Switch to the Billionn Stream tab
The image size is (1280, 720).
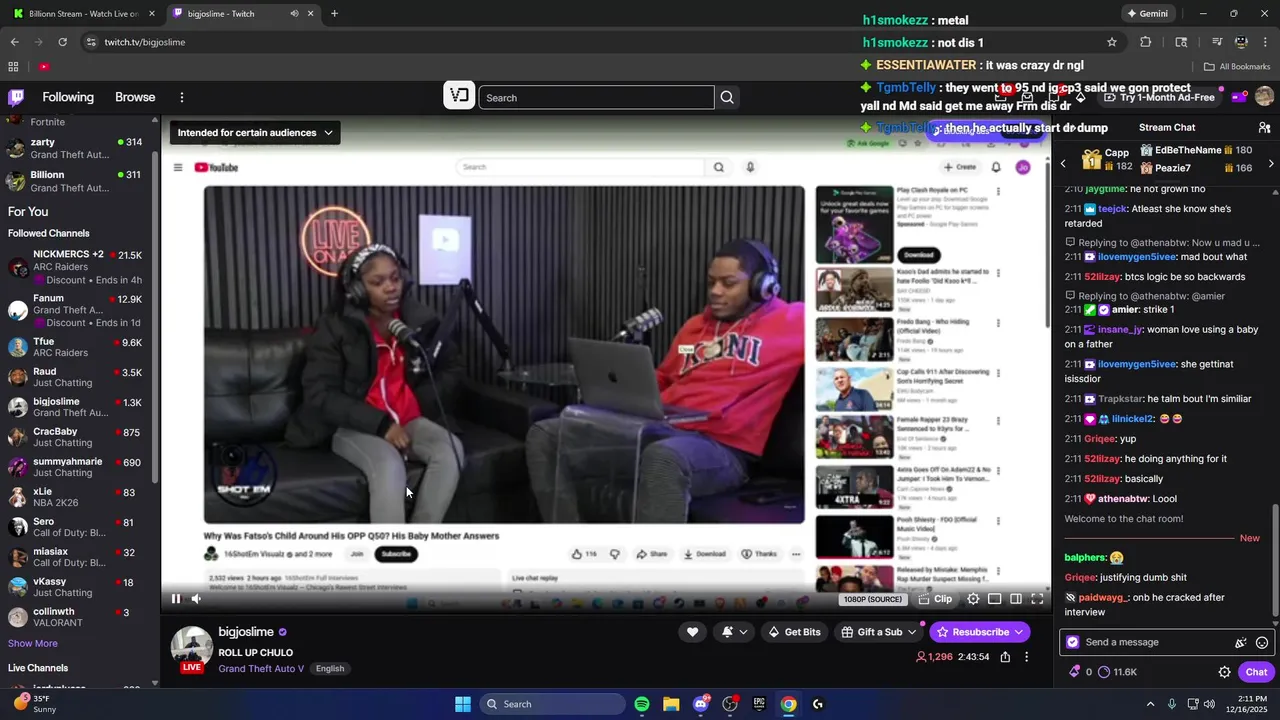point(82,14)
